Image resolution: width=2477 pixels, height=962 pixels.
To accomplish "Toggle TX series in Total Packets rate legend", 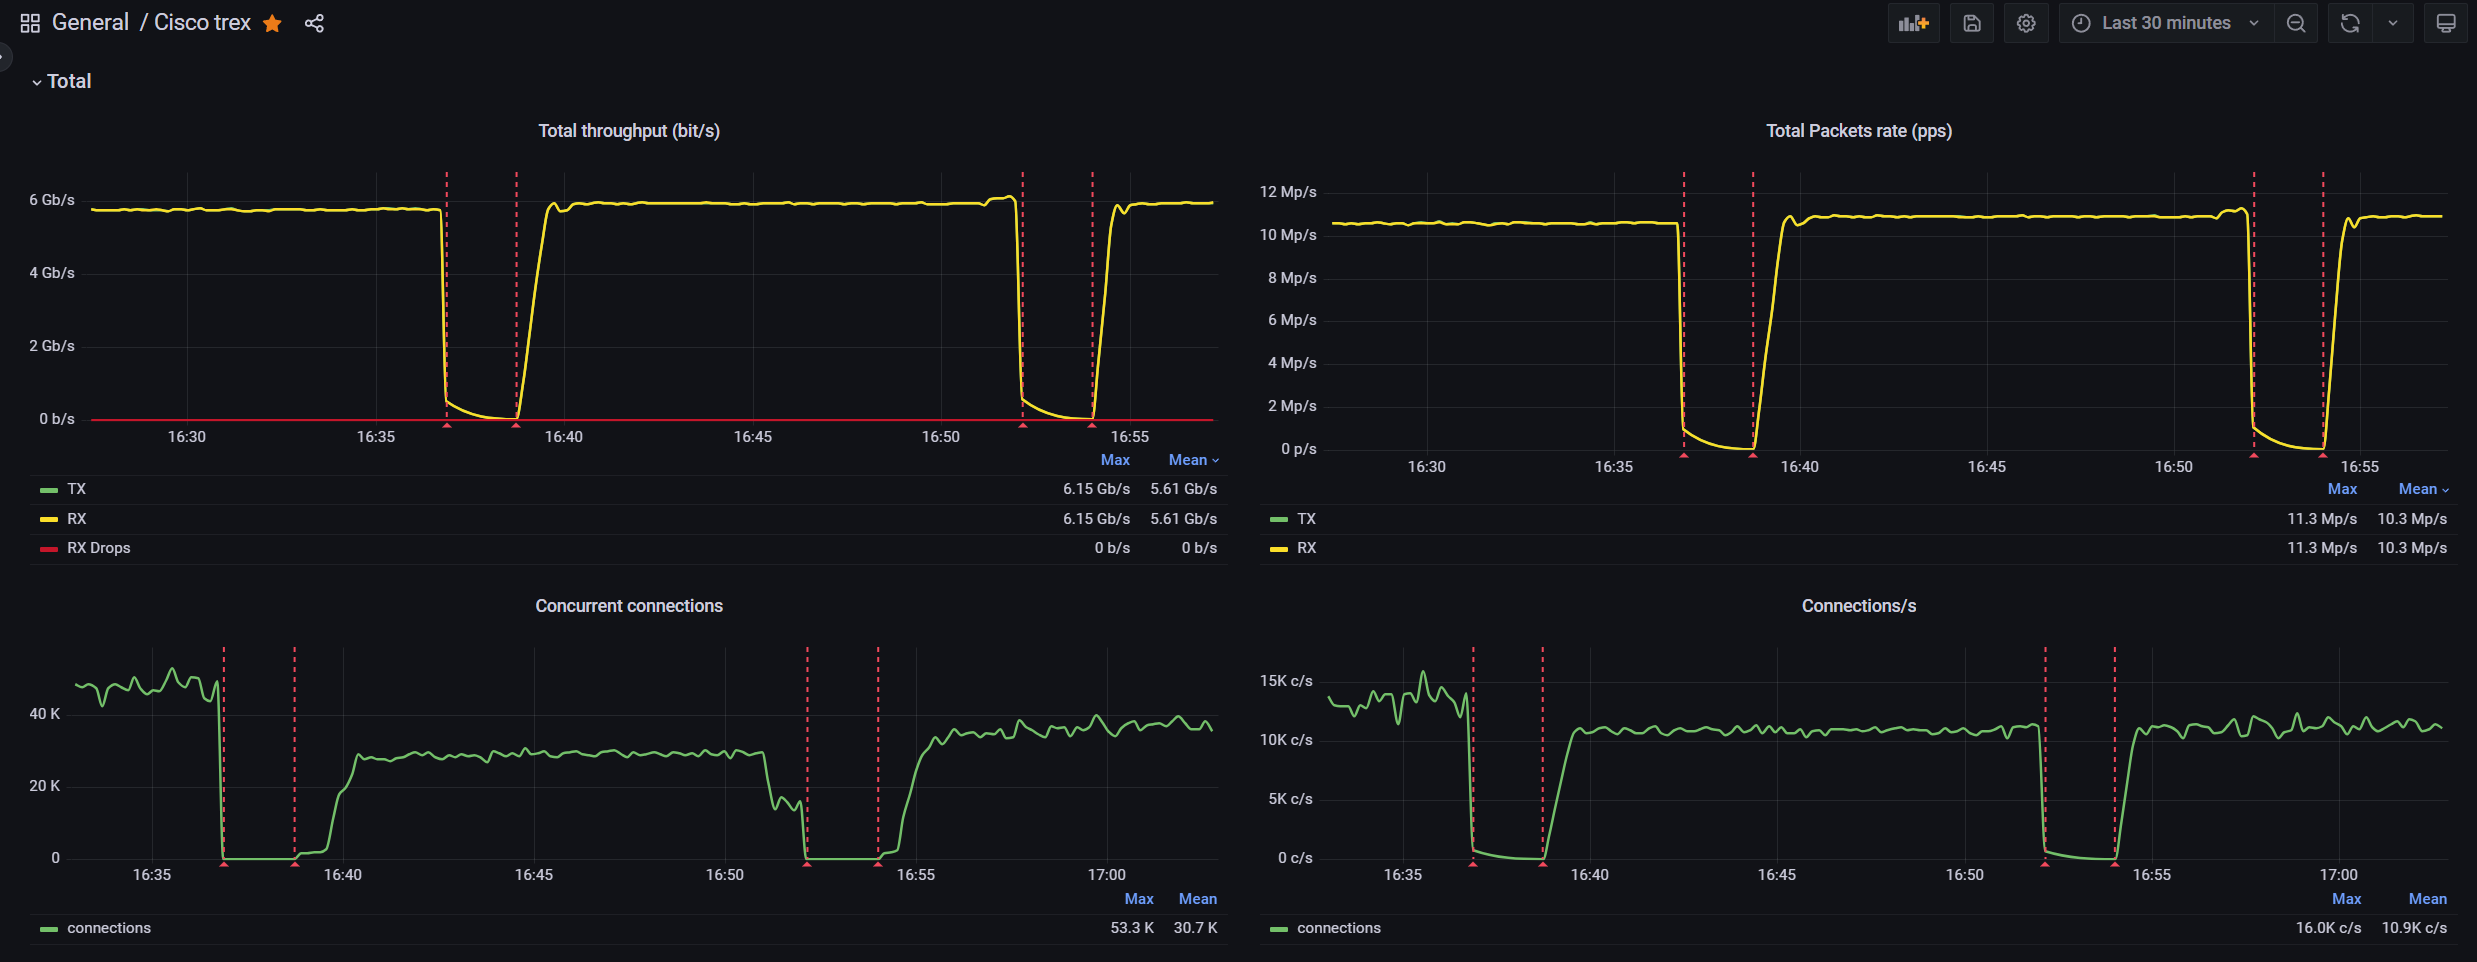I will coord(1307,519).
